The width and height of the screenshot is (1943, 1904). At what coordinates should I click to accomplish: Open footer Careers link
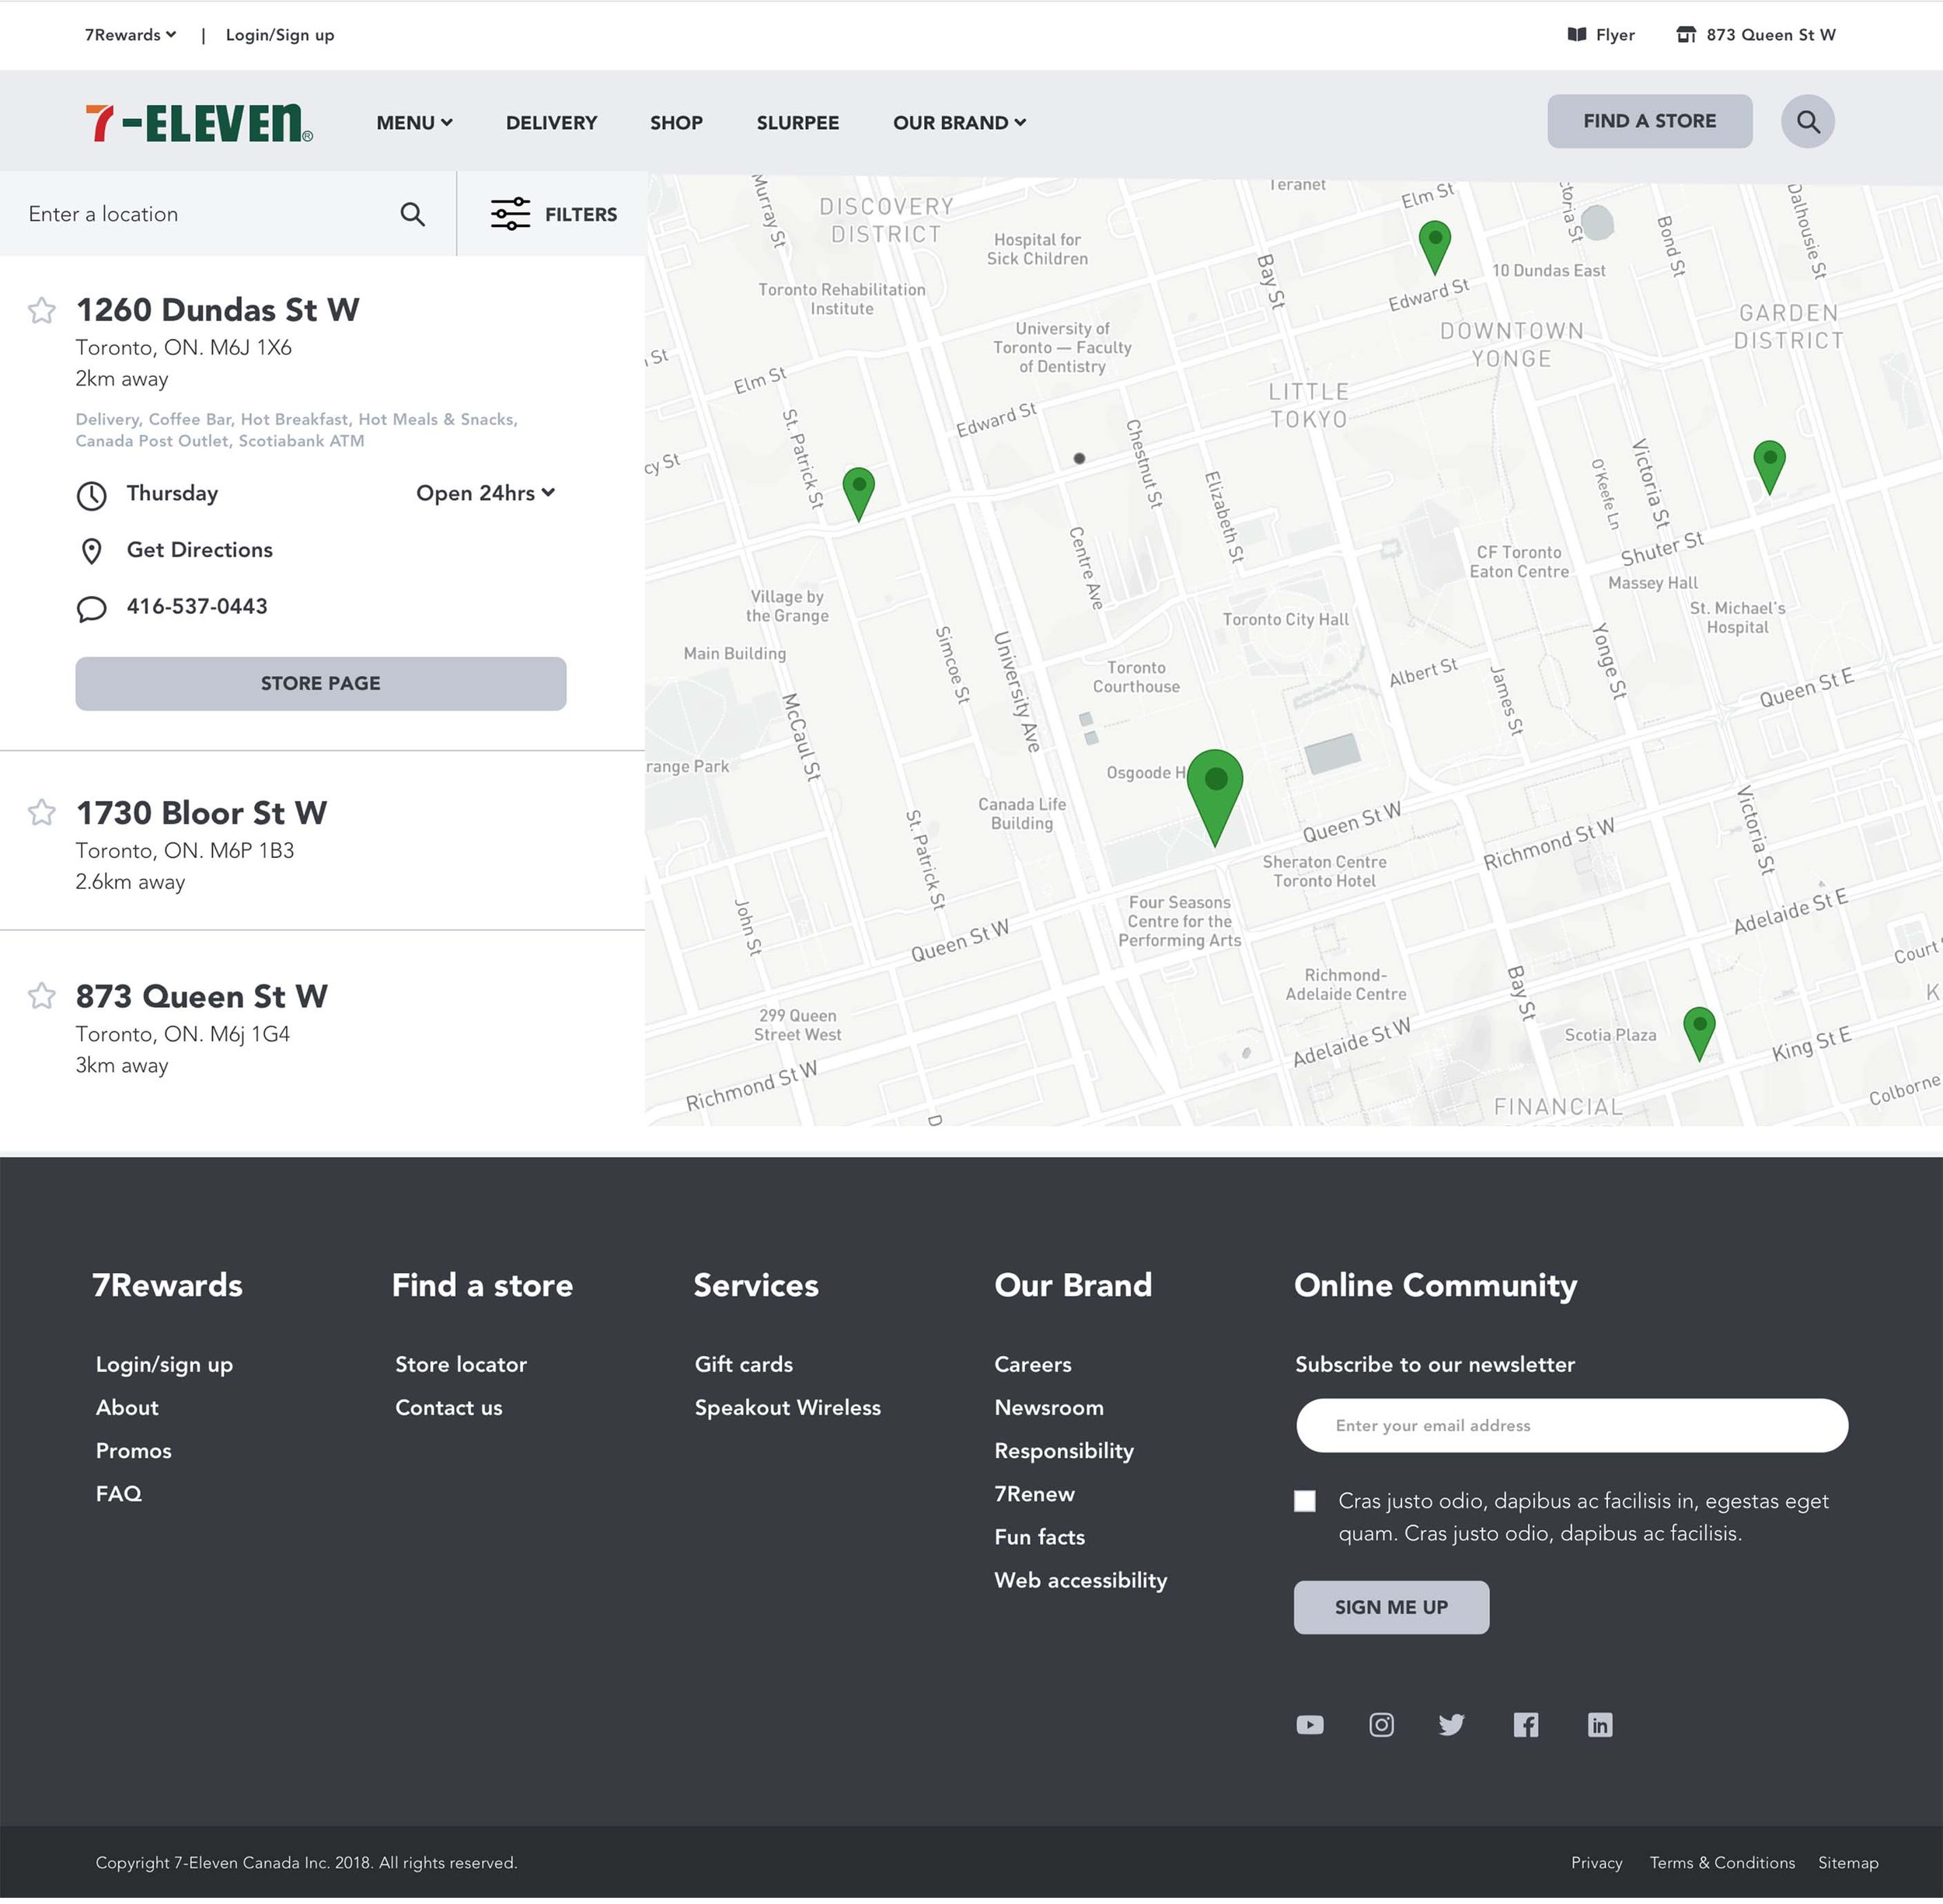pyautogui.click(x=1032, y=1364)
